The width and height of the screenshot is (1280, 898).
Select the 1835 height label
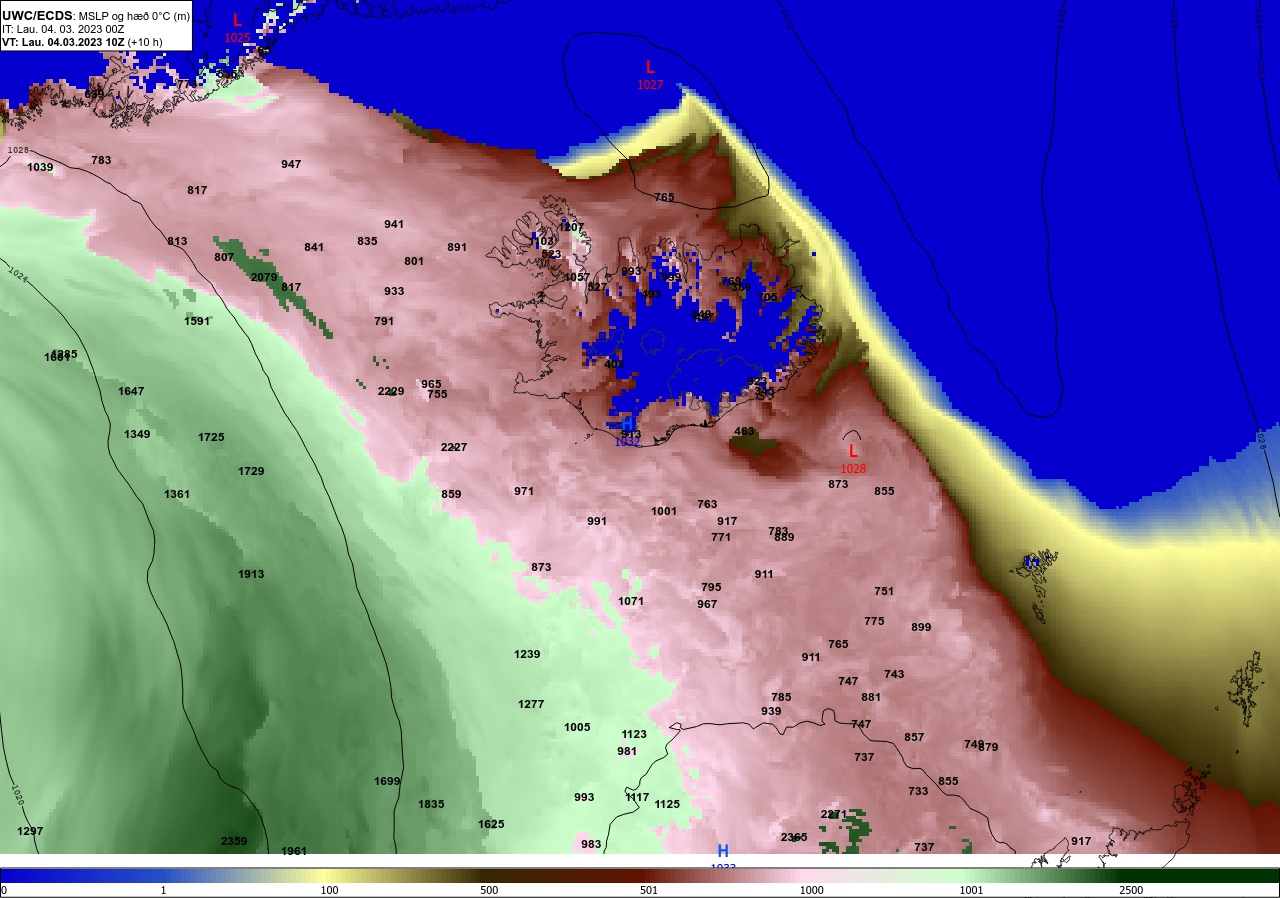(x=431, y=804)
